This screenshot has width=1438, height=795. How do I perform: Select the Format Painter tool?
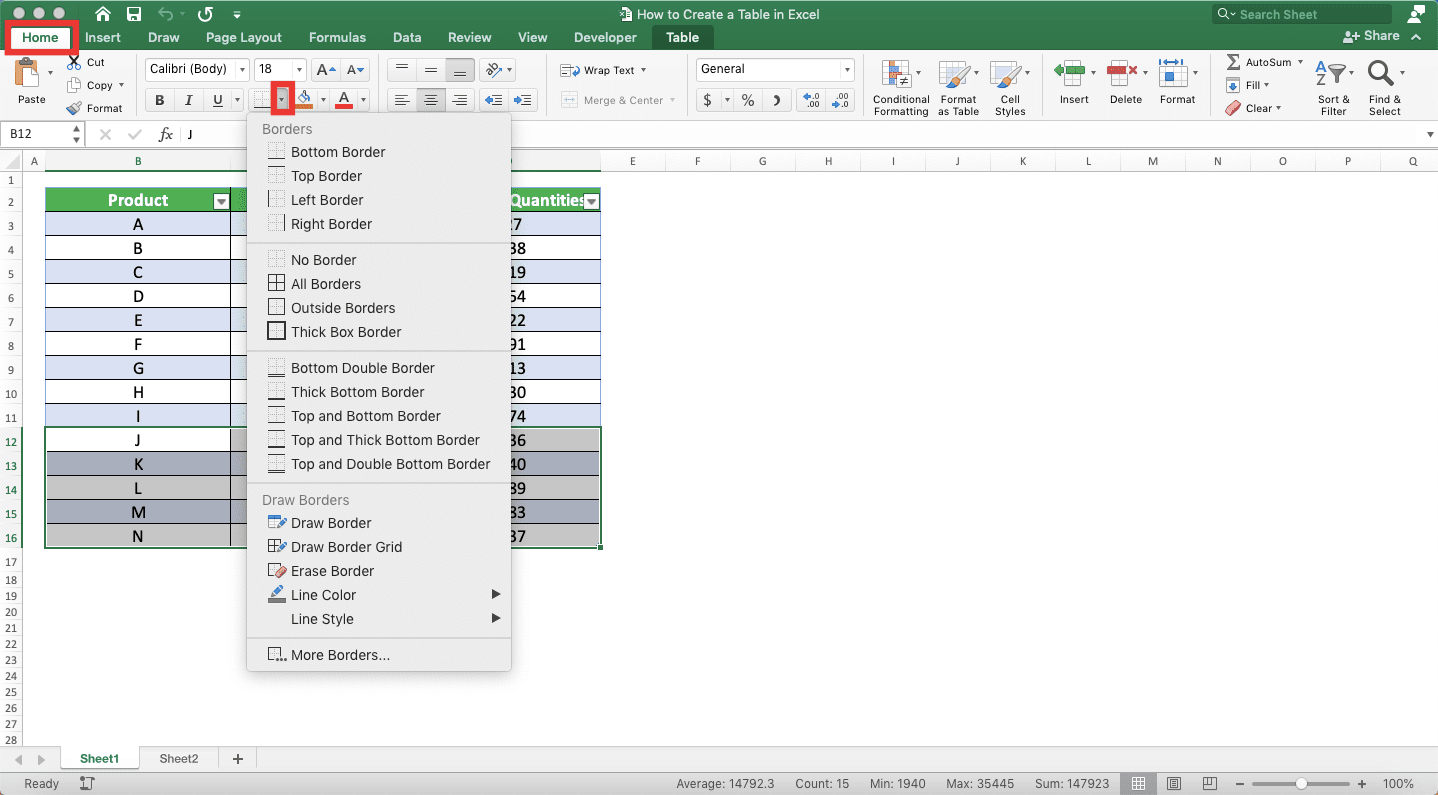coord(97,108)
